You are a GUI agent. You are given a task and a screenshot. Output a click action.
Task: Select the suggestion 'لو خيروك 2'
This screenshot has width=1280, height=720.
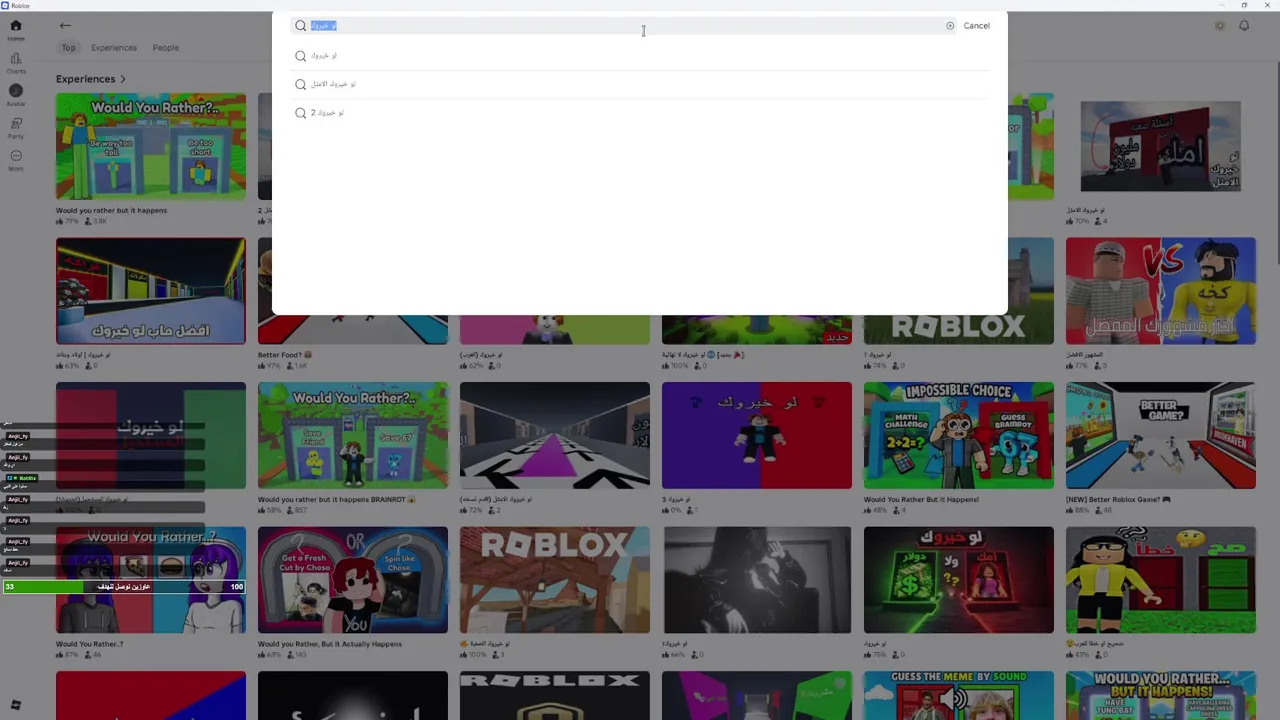tap(640, 113)
